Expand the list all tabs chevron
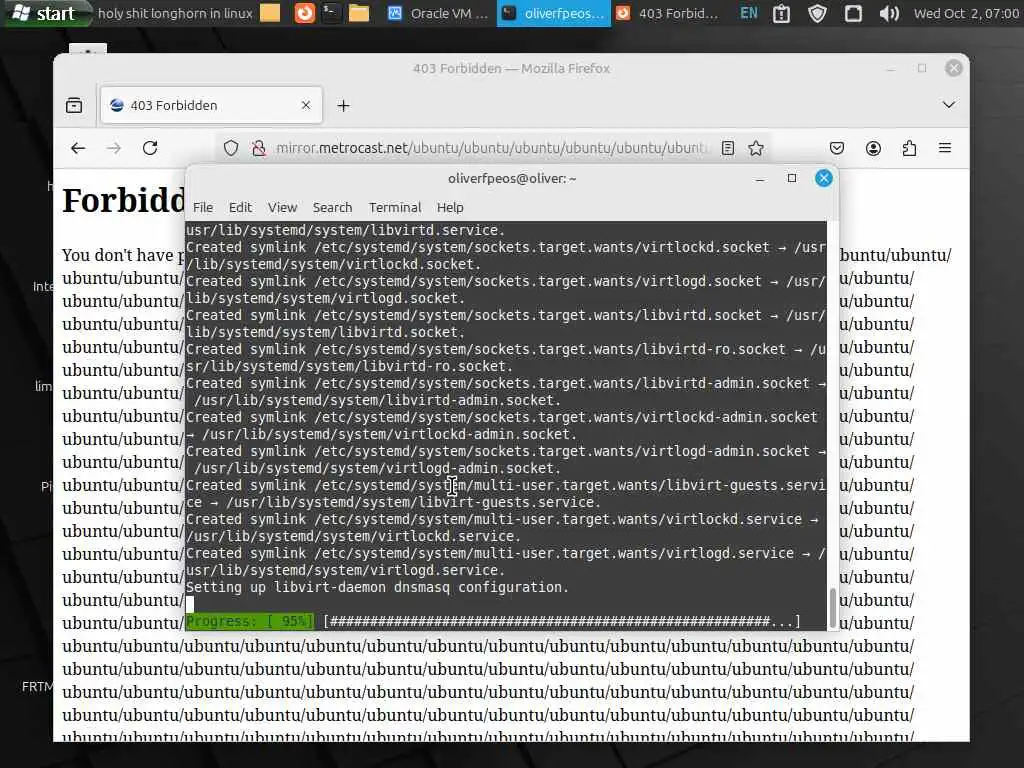This screenshot has height=768, width=1024. (x=949, y=104)
